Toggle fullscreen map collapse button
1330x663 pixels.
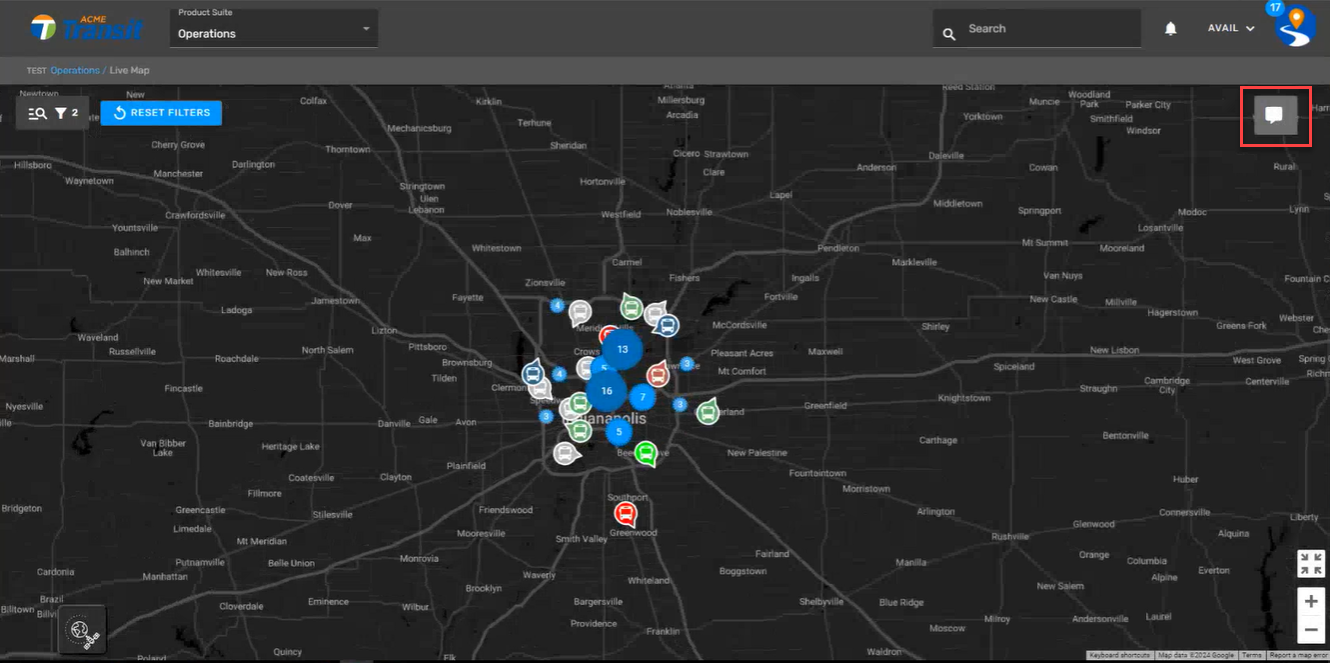tap(1310, 563)
